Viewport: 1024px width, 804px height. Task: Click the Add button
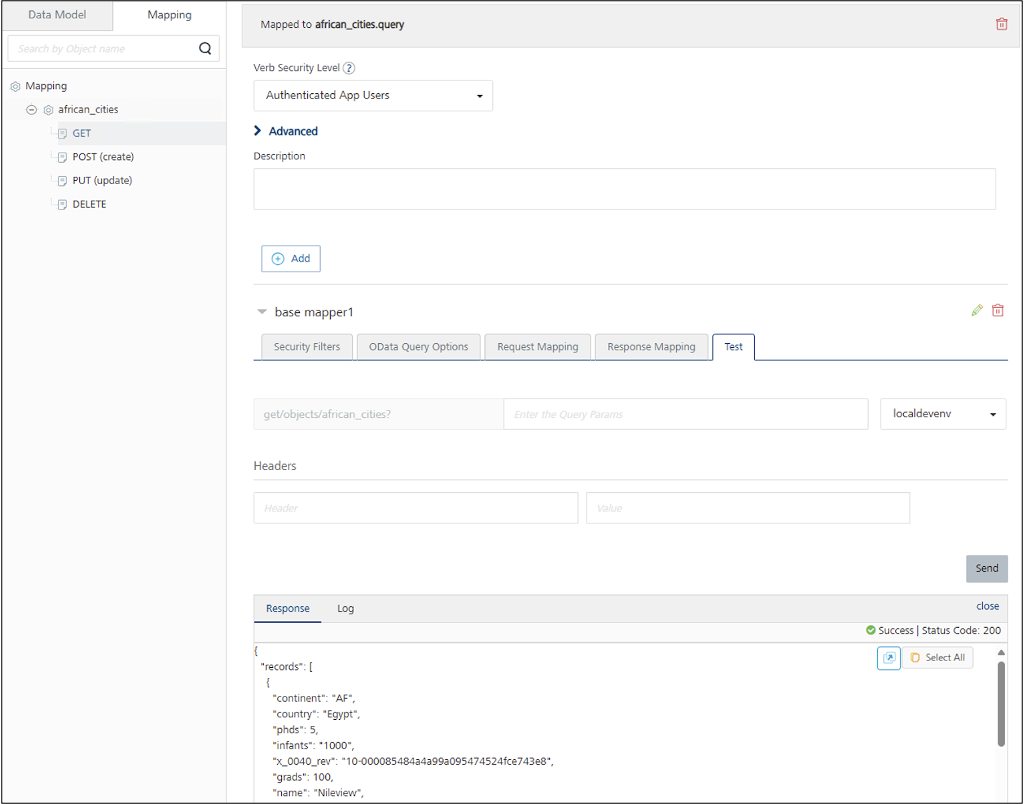pyautogui.click(x=291, y=258)
